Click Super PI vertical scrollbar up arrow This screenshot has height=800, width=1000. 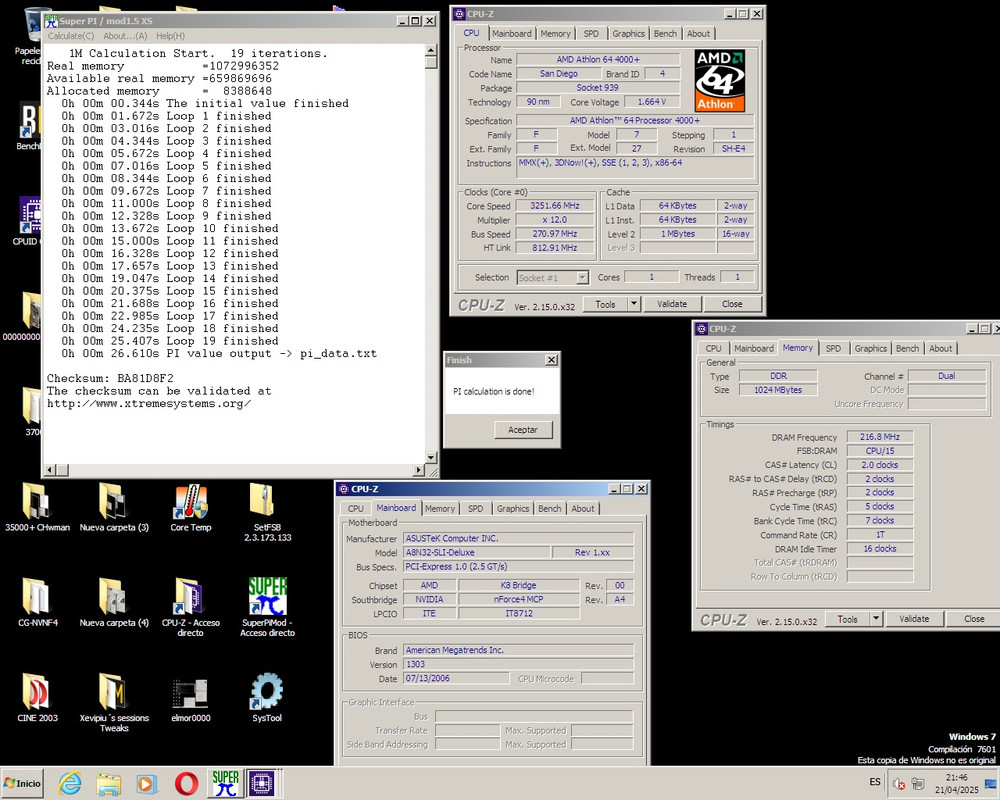pos(431,50)
